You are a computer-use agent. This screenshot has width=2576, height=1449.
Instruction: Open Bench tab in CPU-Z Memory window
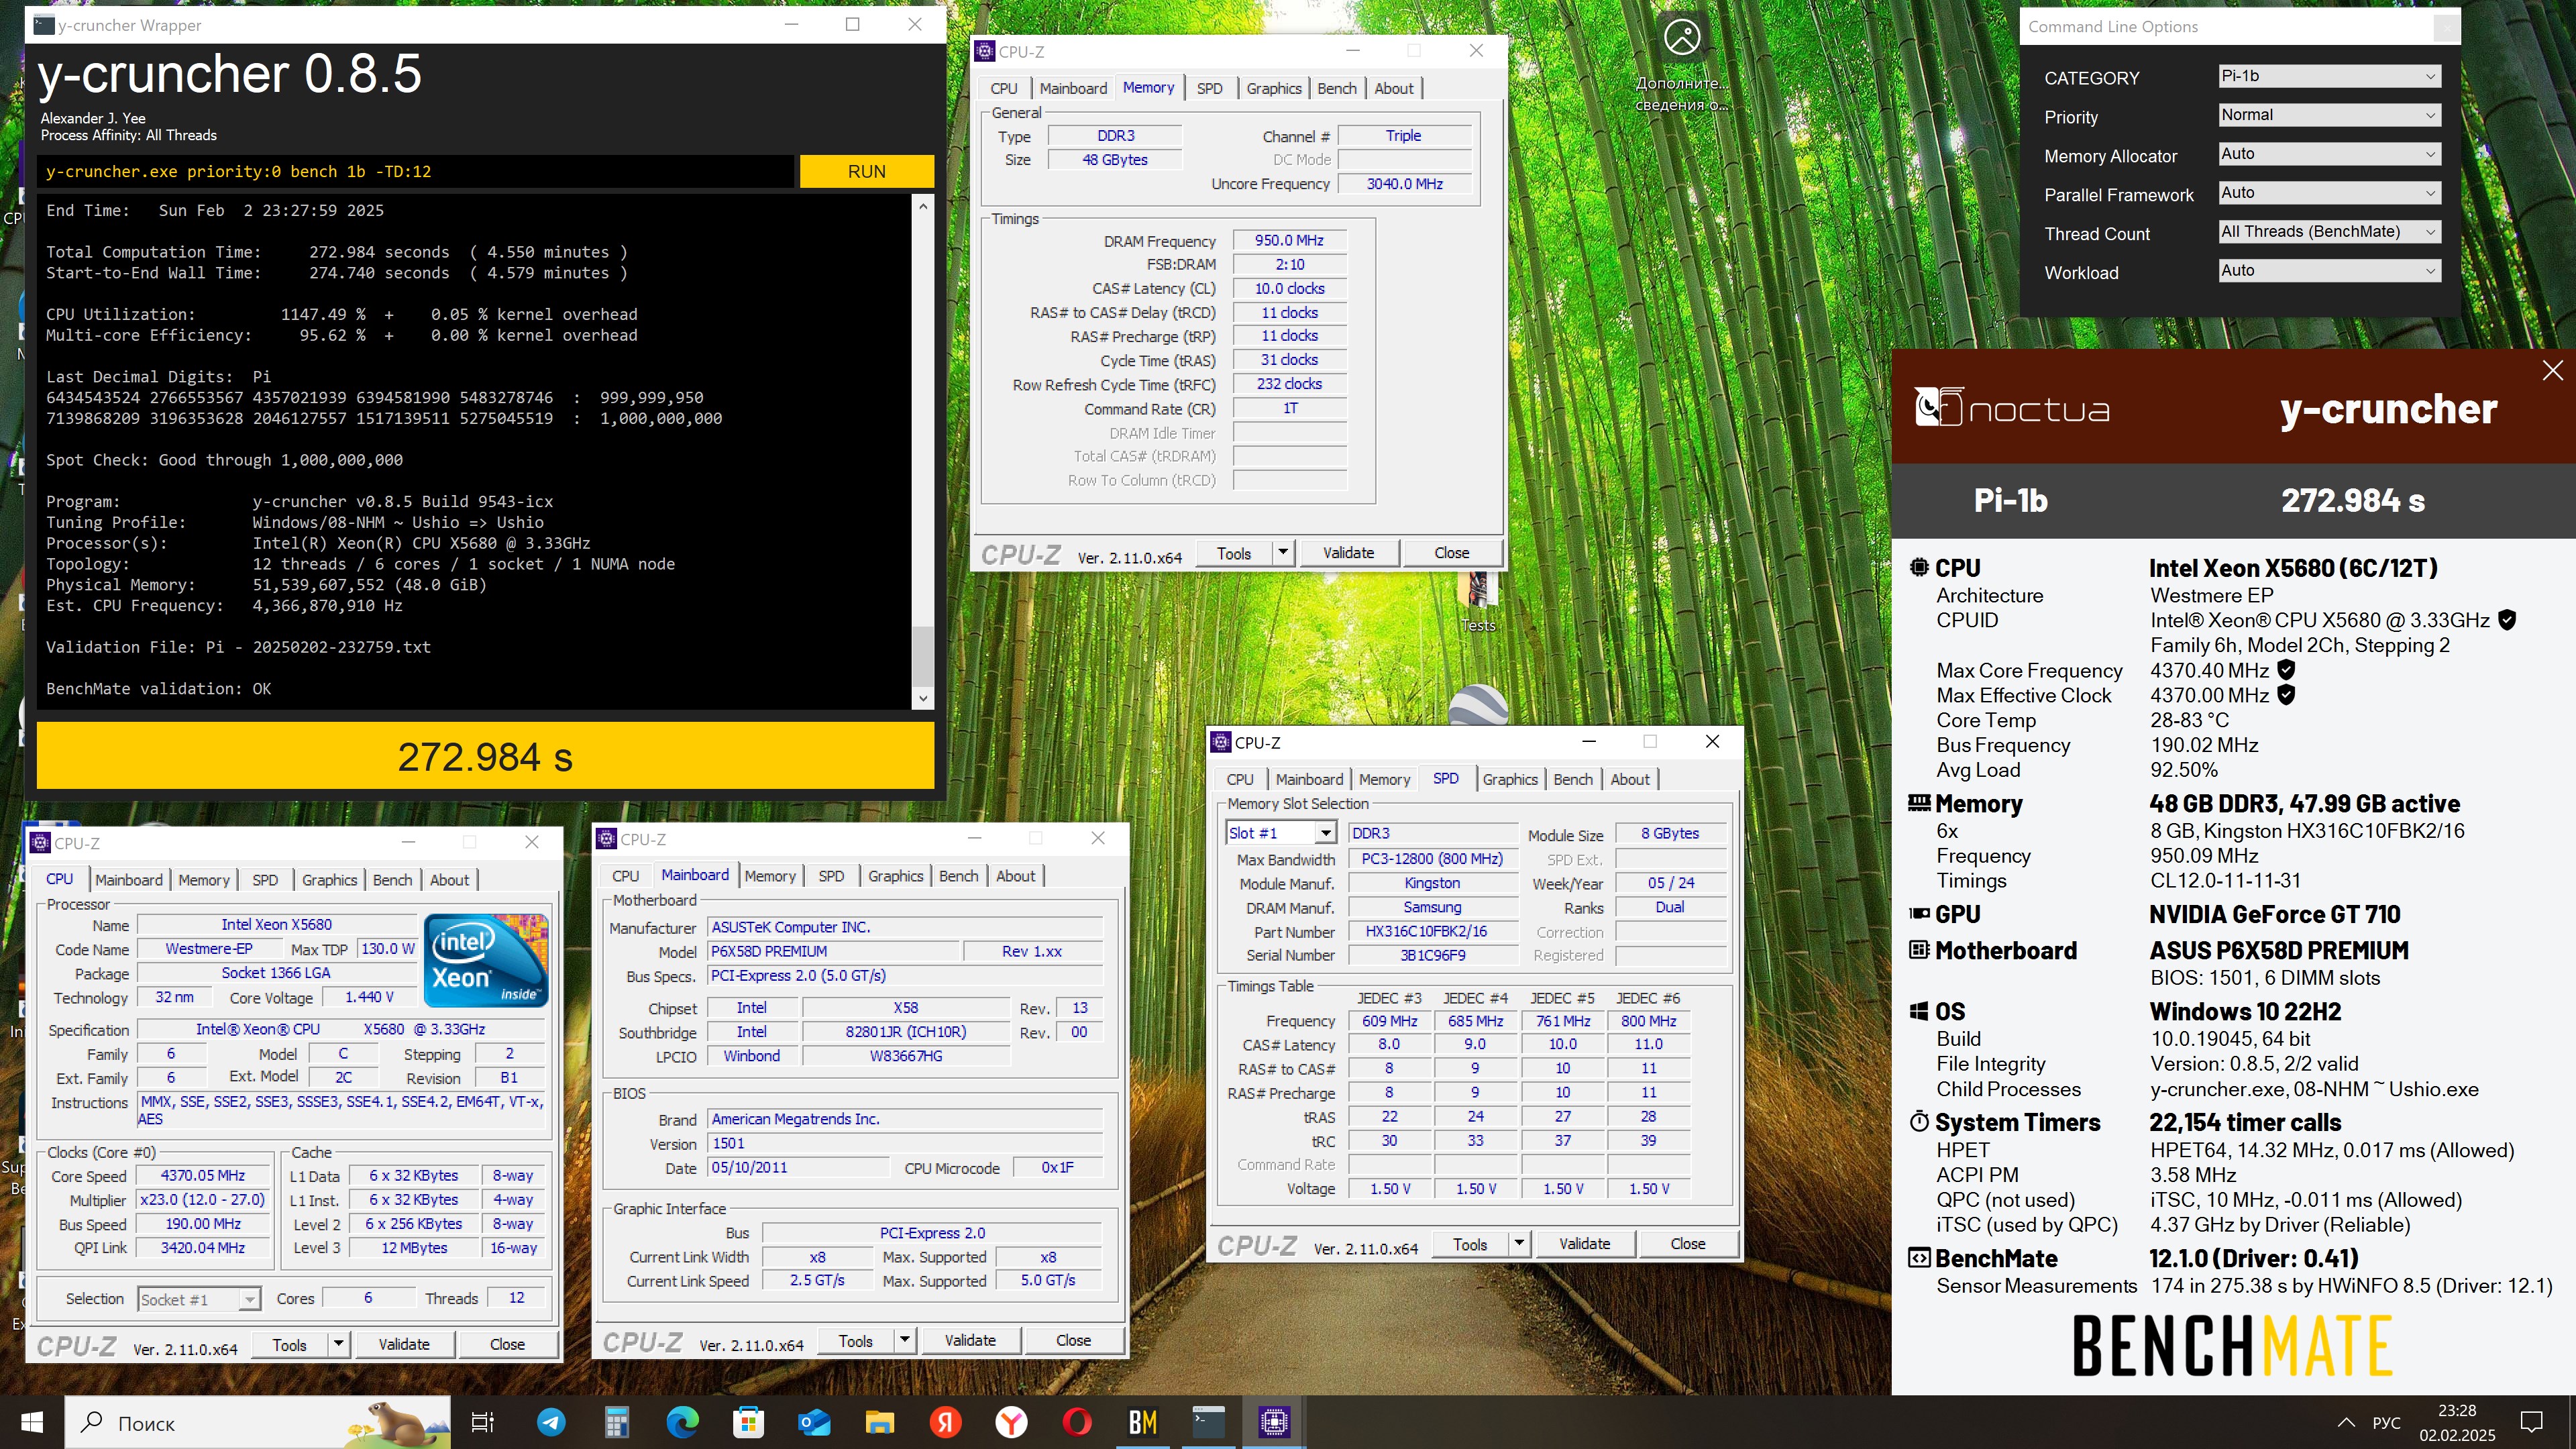coord(1336,88)
